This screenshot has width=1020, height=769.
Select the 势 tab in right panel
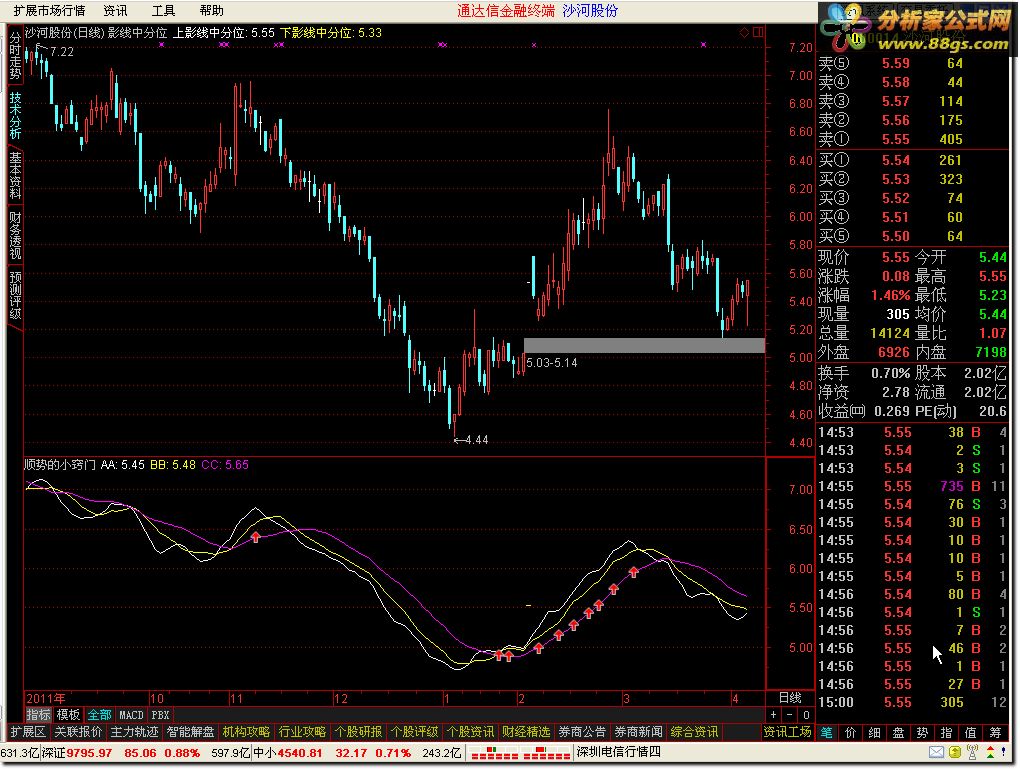922,733
